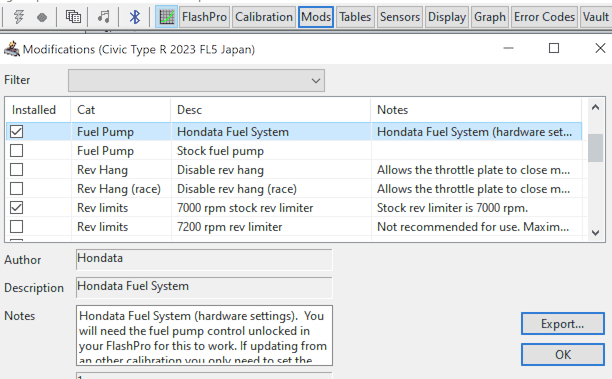612x379 pixels.
Task: Check the Stock fuel pump checkbox
Action: (x=16, y=151)
